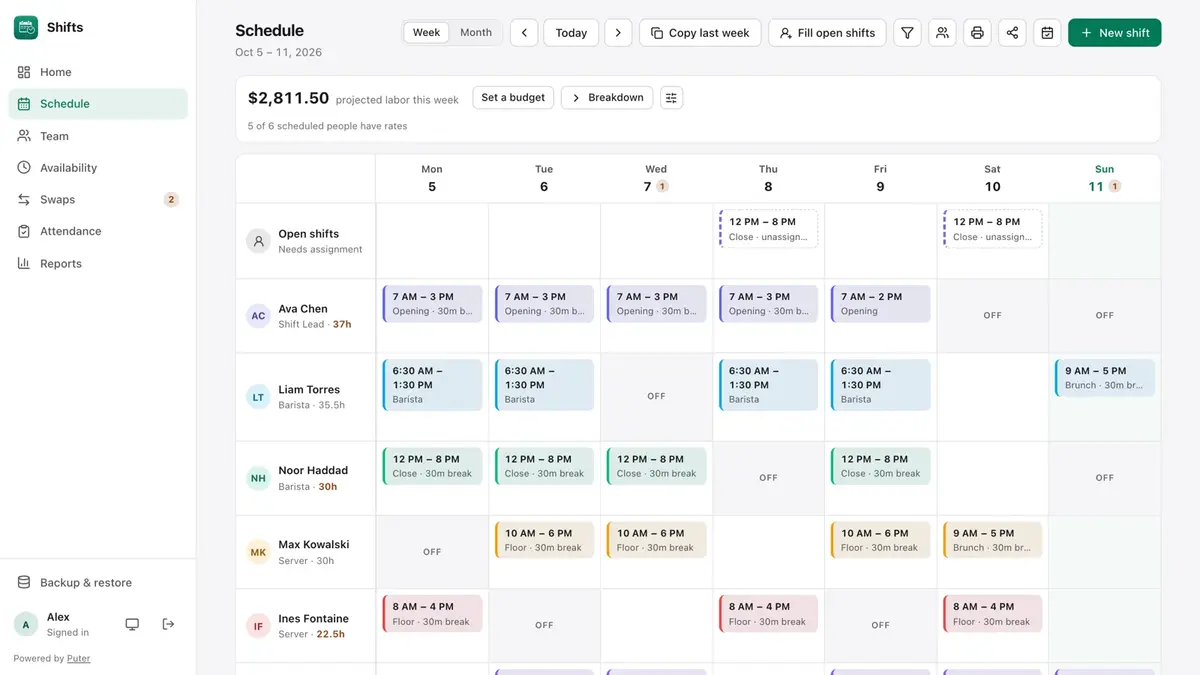This screenshot has width=1200, height=675.
Task: Go to previous week arrow
Action: [x=524, y=33]
